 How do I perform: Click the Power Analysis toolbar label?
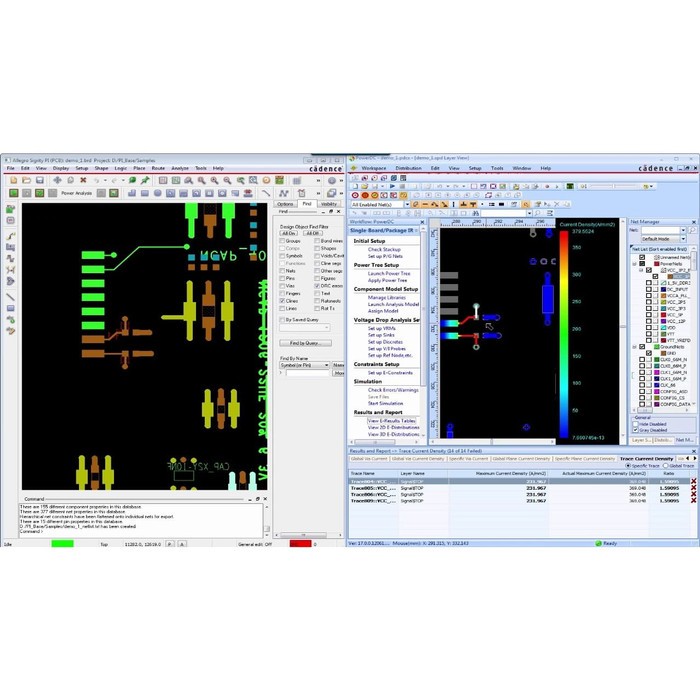click(x=76, y=193)
